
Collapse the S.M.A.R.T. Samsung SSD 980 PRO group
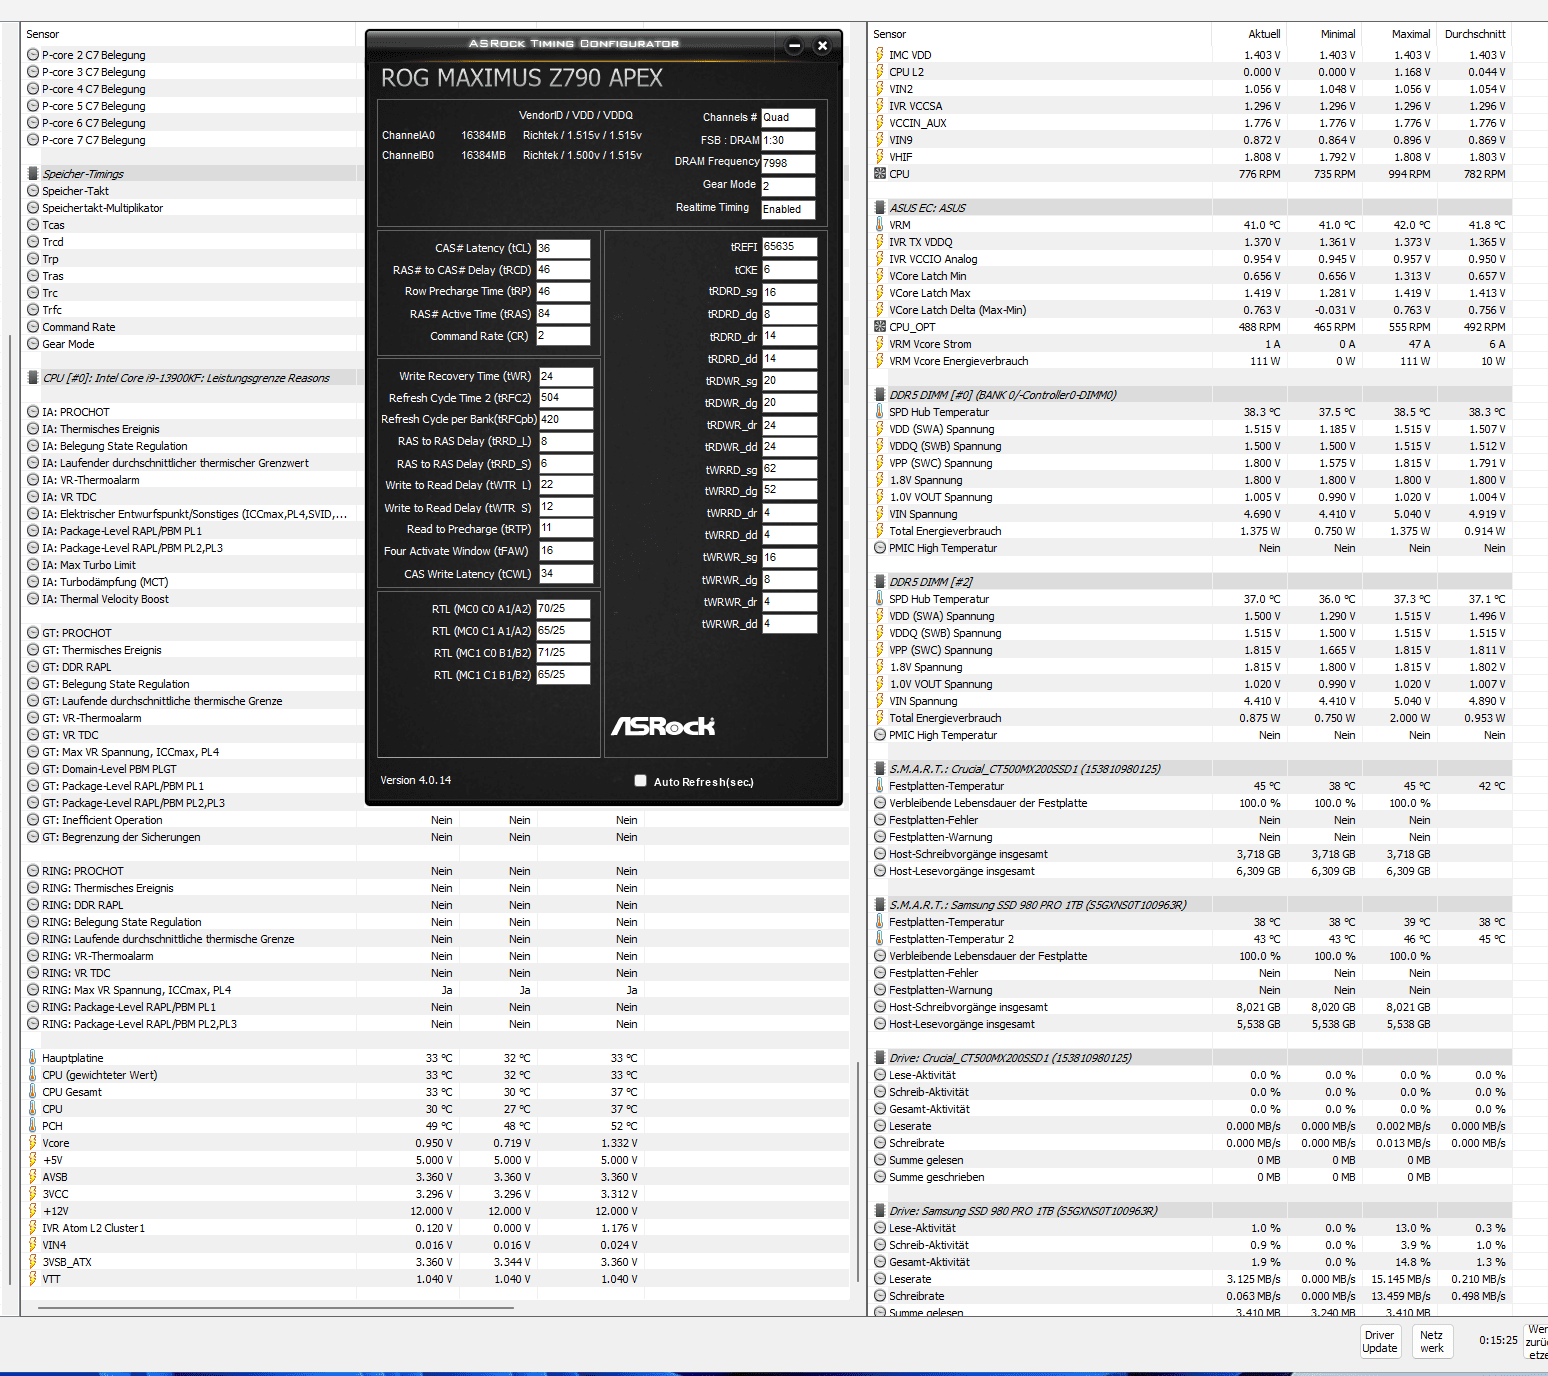point(880,905)
